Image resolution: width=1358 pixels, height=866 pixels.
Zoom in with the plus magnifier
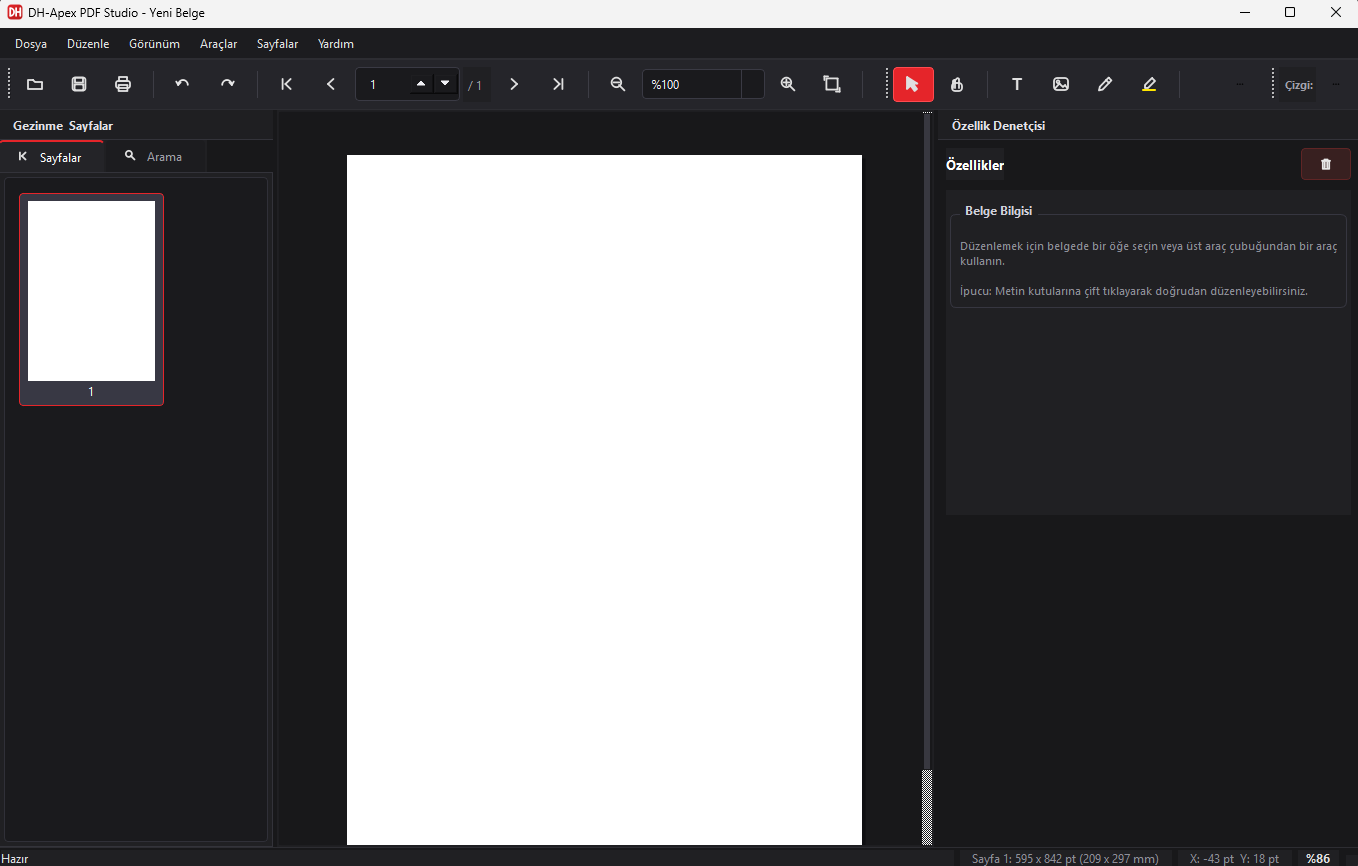788,85
